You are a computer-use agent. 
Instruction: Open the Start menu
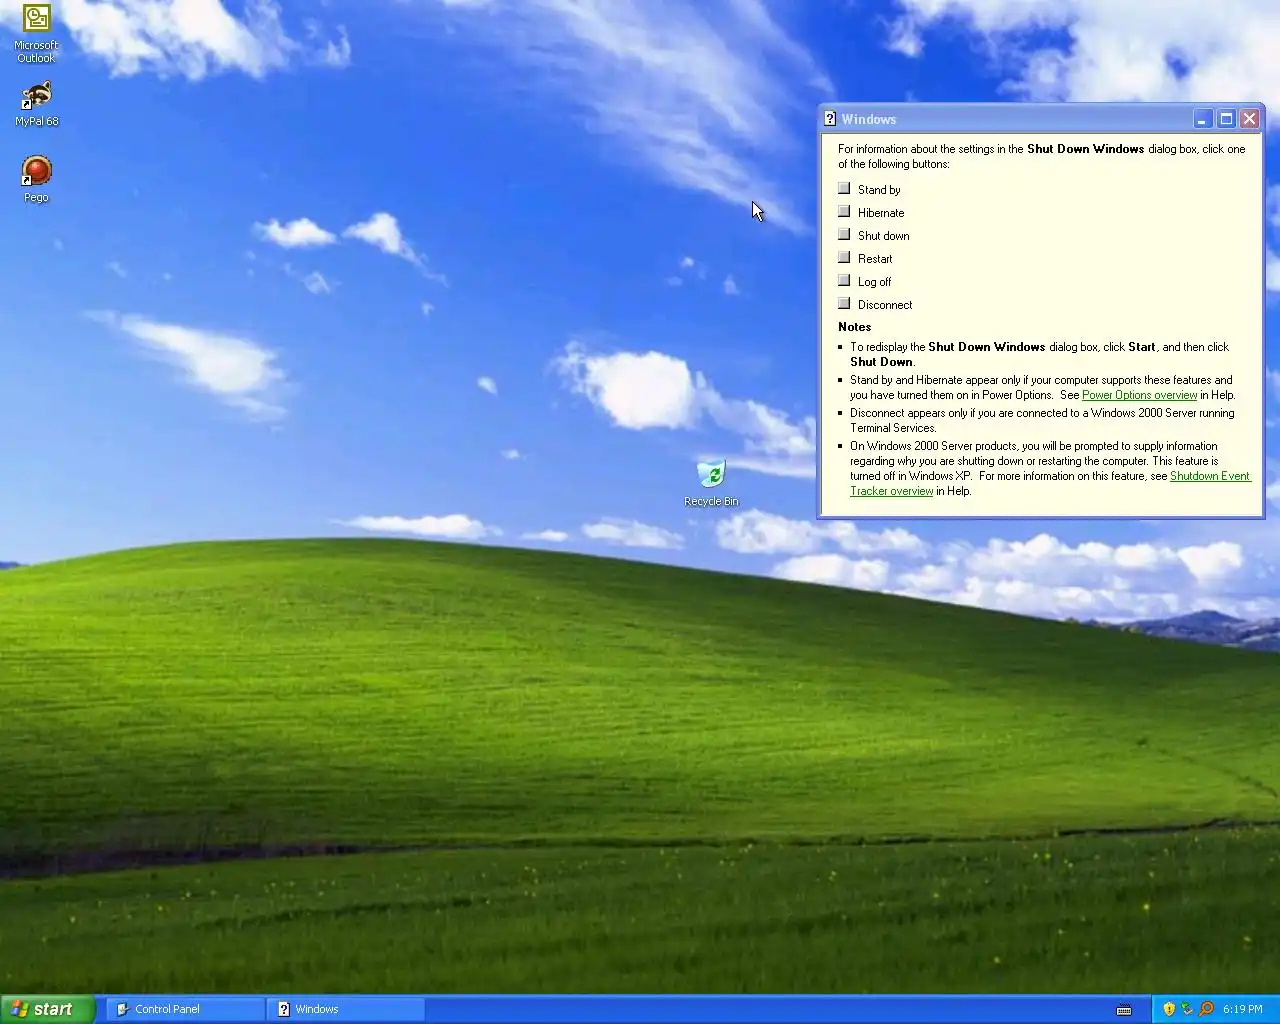tap(47, 1009)
